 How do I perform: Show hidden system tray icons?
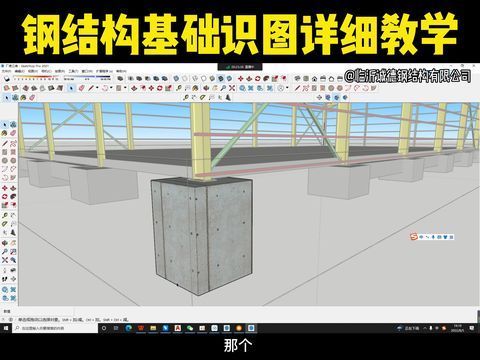425,328
